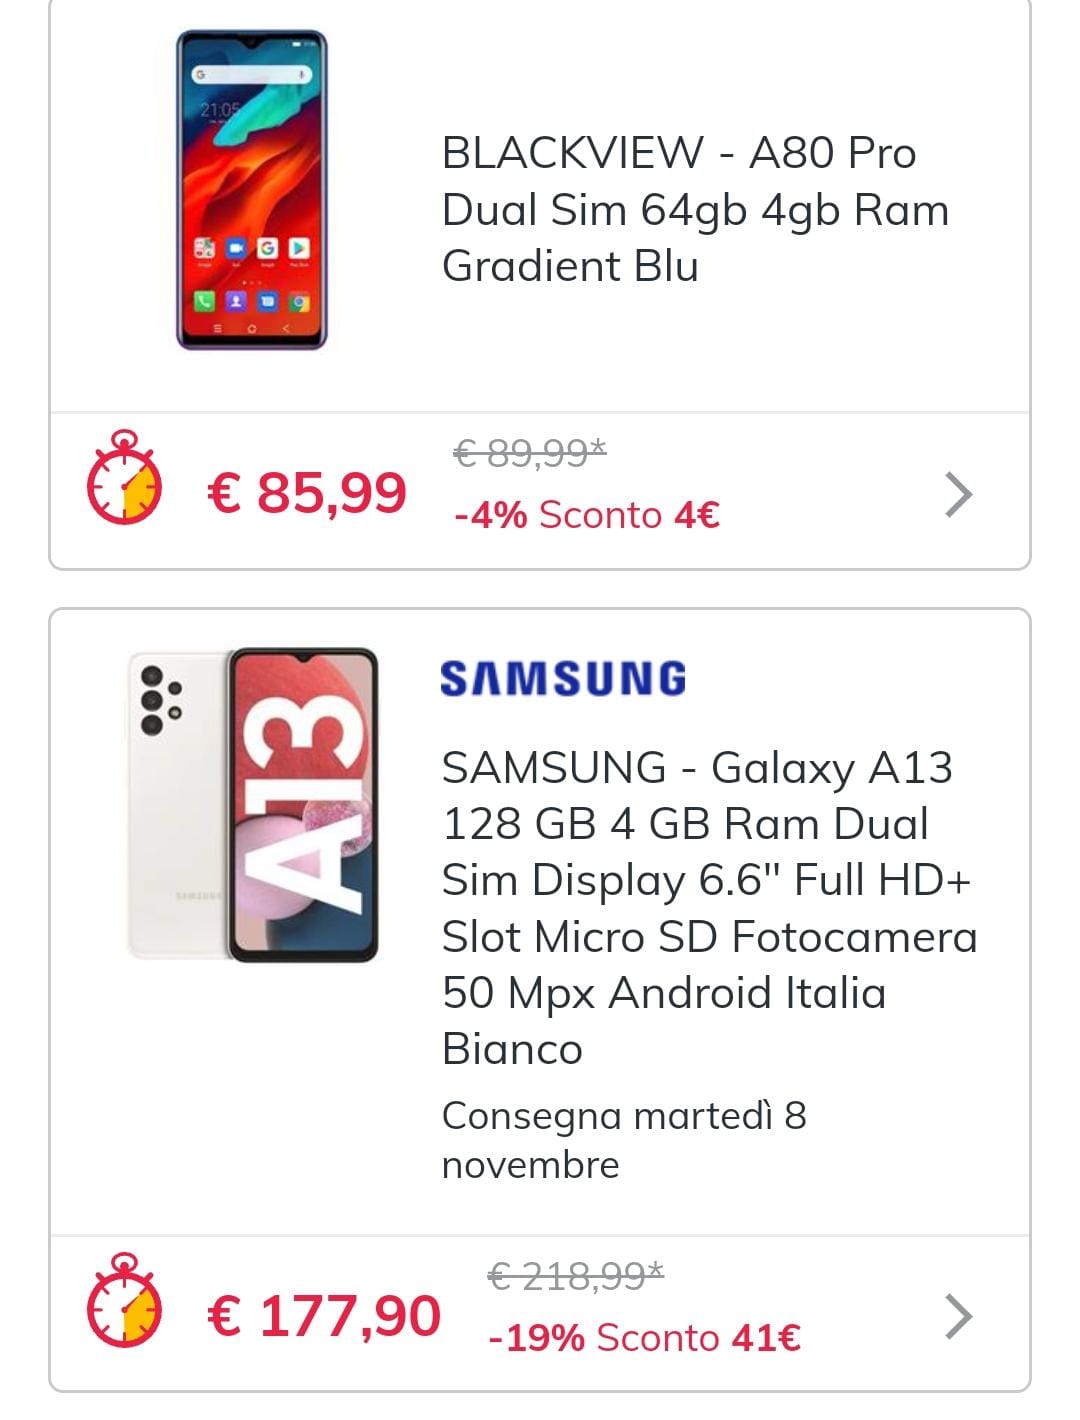This screenshot has height=1420, width=1080.
Task: Tap the crossed-out €89,99 original price
Action: click(x=530, y=453)
